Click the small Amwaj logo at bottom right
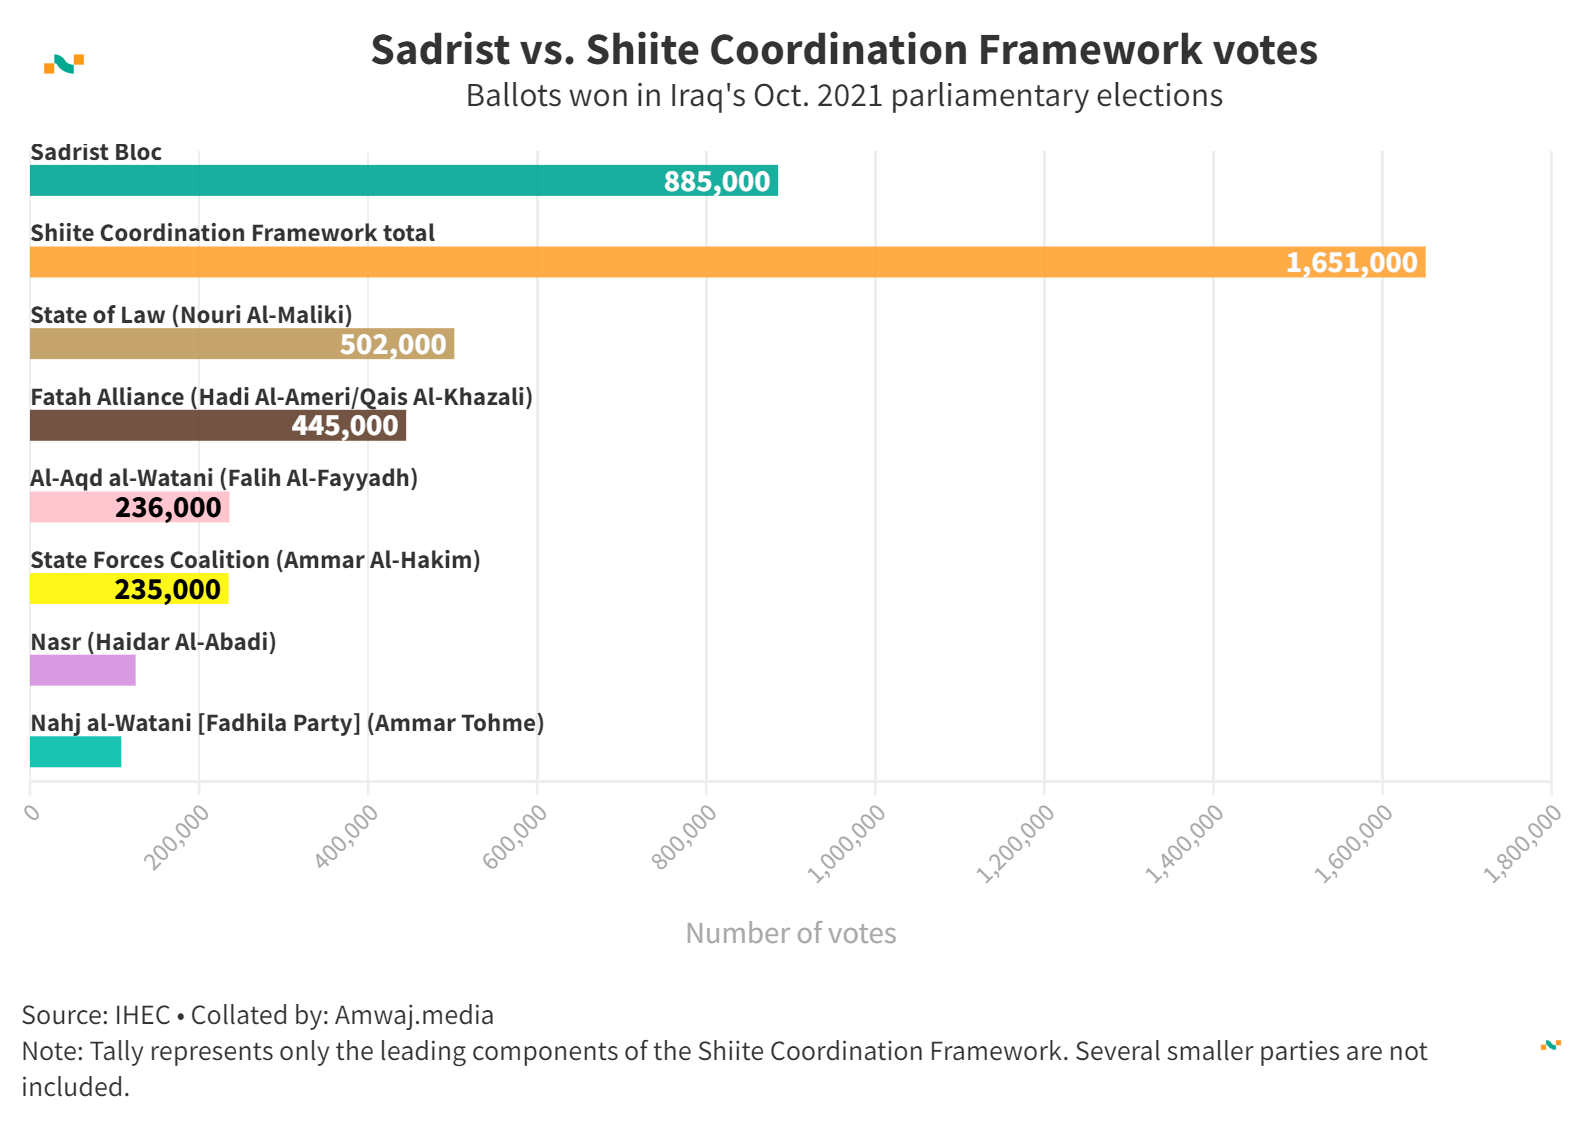Screen dimensions: 1592x1124 tap(1550, 1045)
